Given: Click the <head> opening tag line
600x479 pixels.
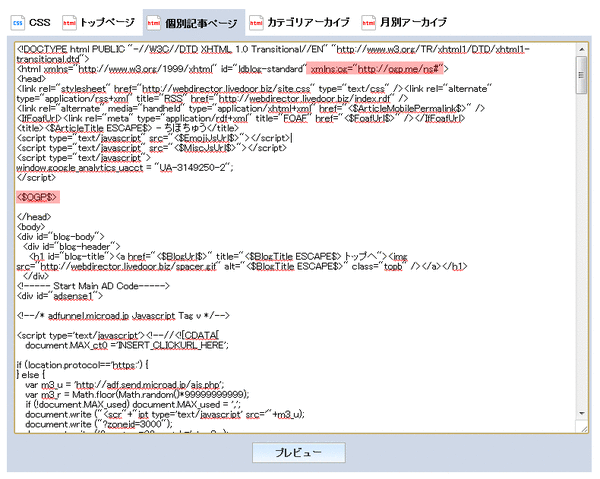Looking at the screenshot, I should click(x=31, y=79).
